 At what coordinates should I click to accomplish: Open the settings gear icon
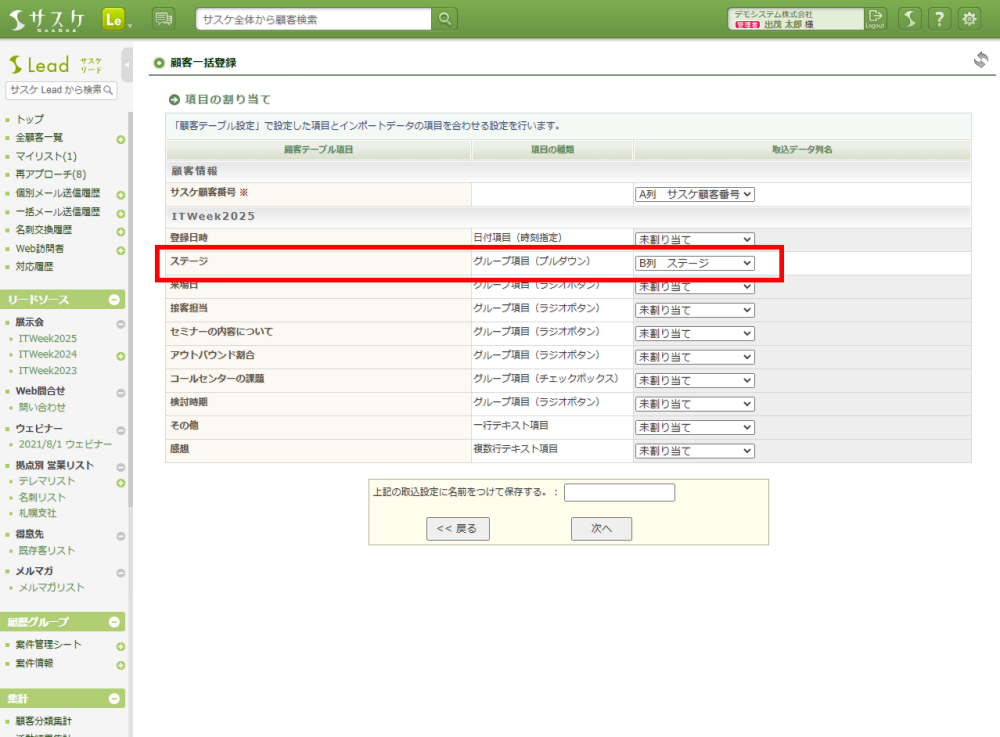point(969,19)
